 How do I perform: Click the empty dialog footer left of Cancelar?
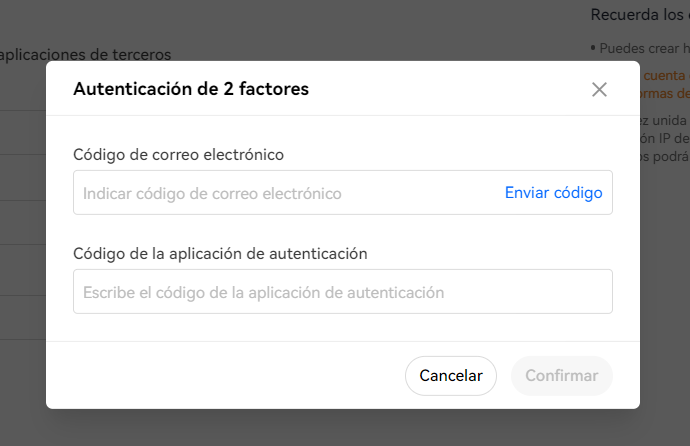[225, 376]
